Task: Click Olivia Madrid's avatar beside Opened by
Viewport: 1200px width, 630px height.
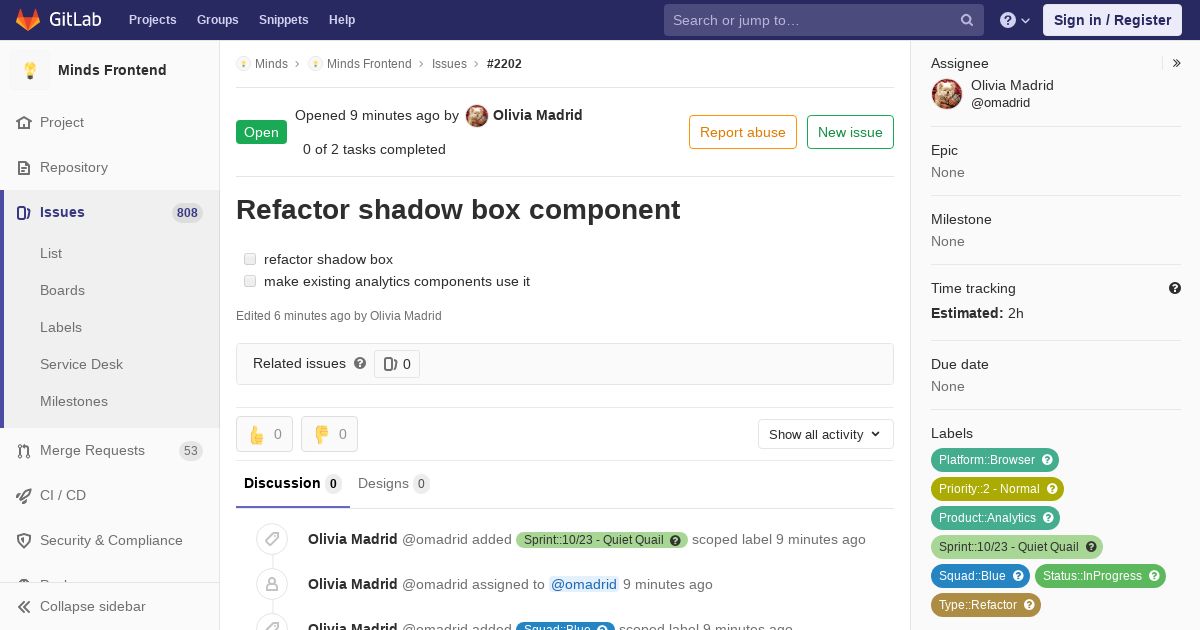Action: tap(477, 116)
